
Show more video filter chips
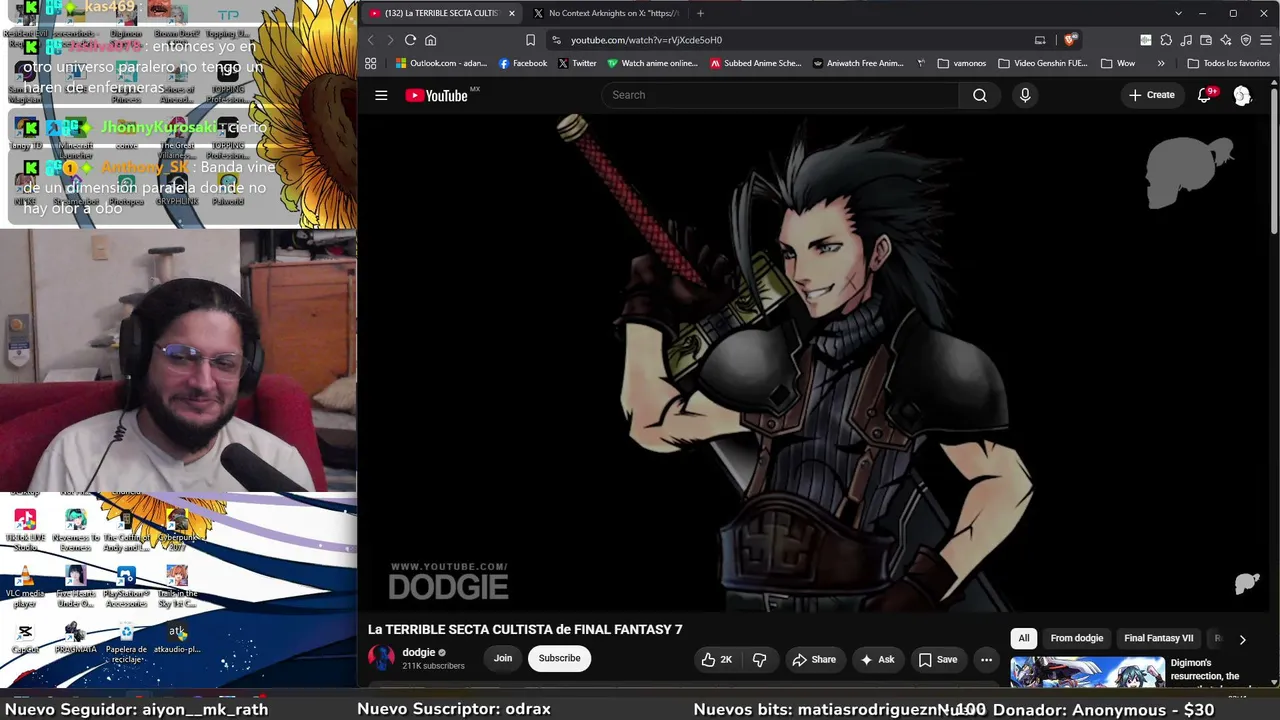click(1242, 639)
